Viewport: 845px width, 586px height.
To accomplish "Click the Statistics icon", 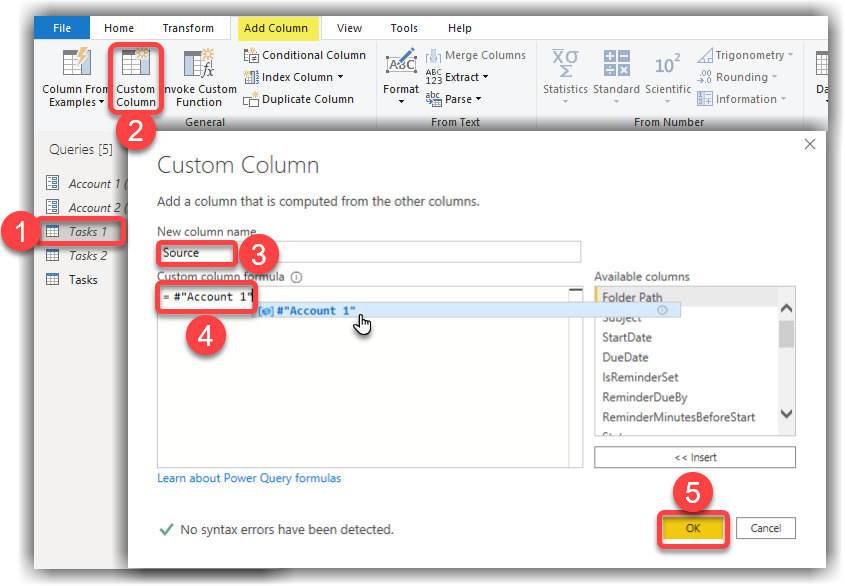I will click(x=565, y=63).
